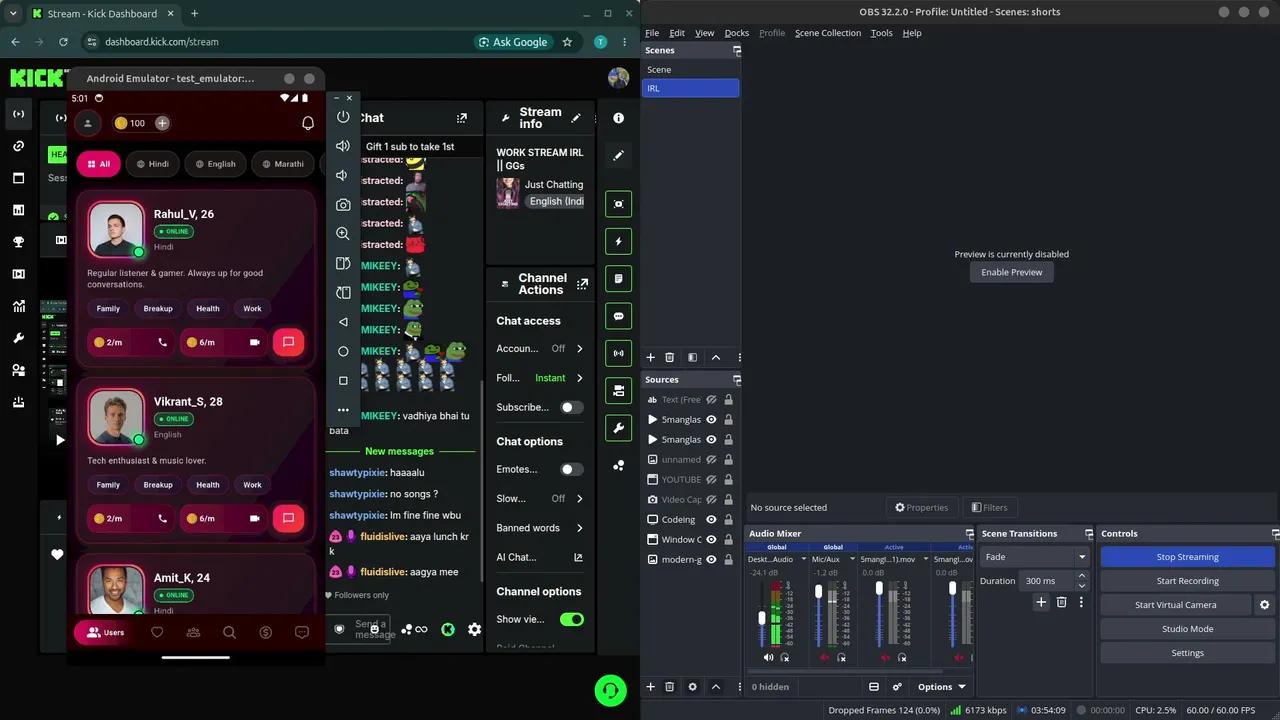The image size is (1280, 720).
Task: Click the lightning bolt icon in Kick rail
Action: 618,241
